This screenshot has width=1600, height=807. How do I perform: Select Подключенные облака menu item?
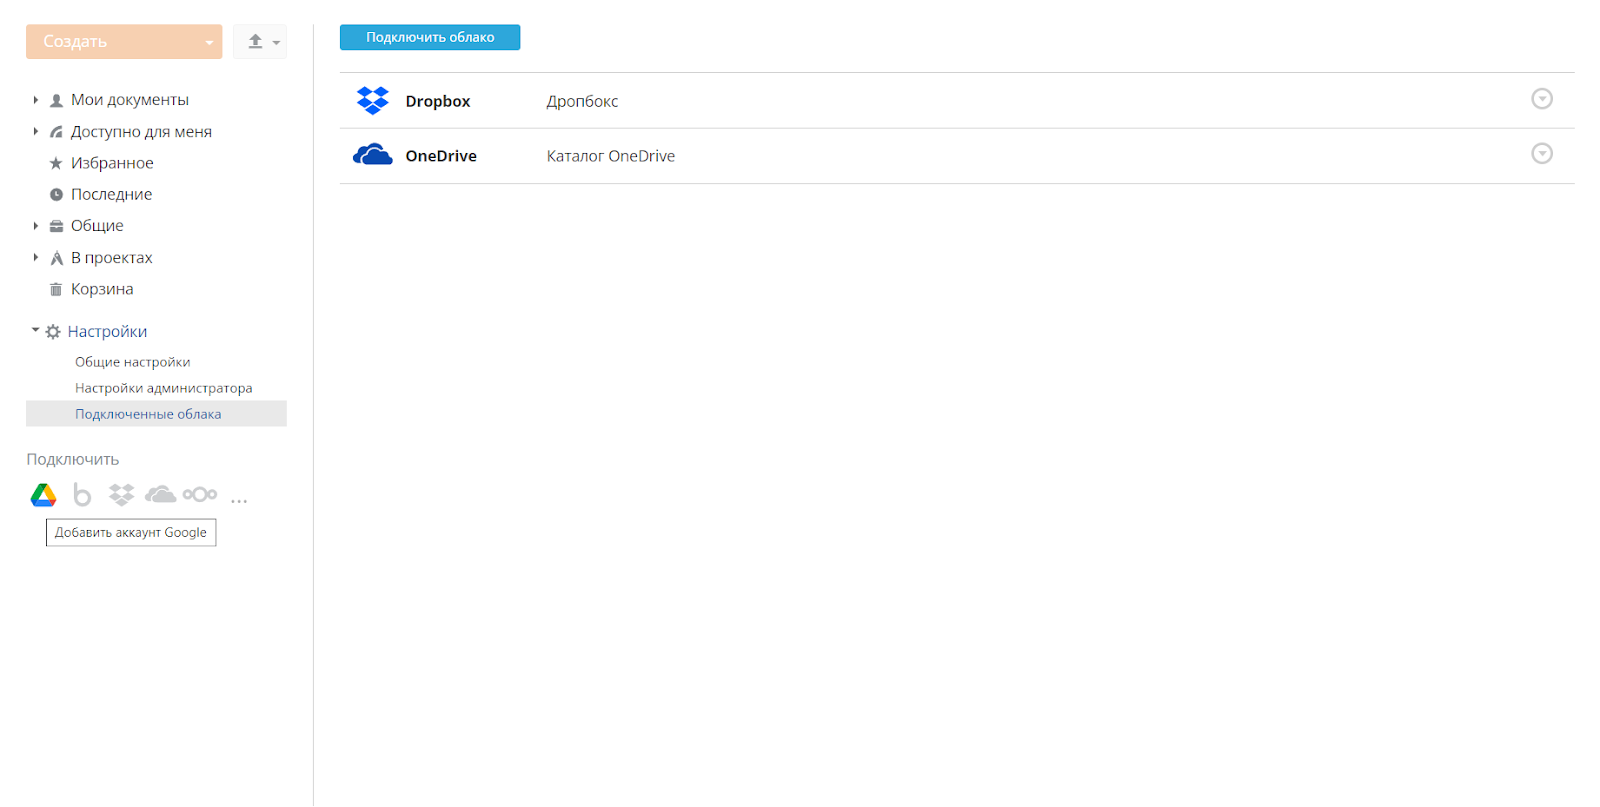point(156,414)
